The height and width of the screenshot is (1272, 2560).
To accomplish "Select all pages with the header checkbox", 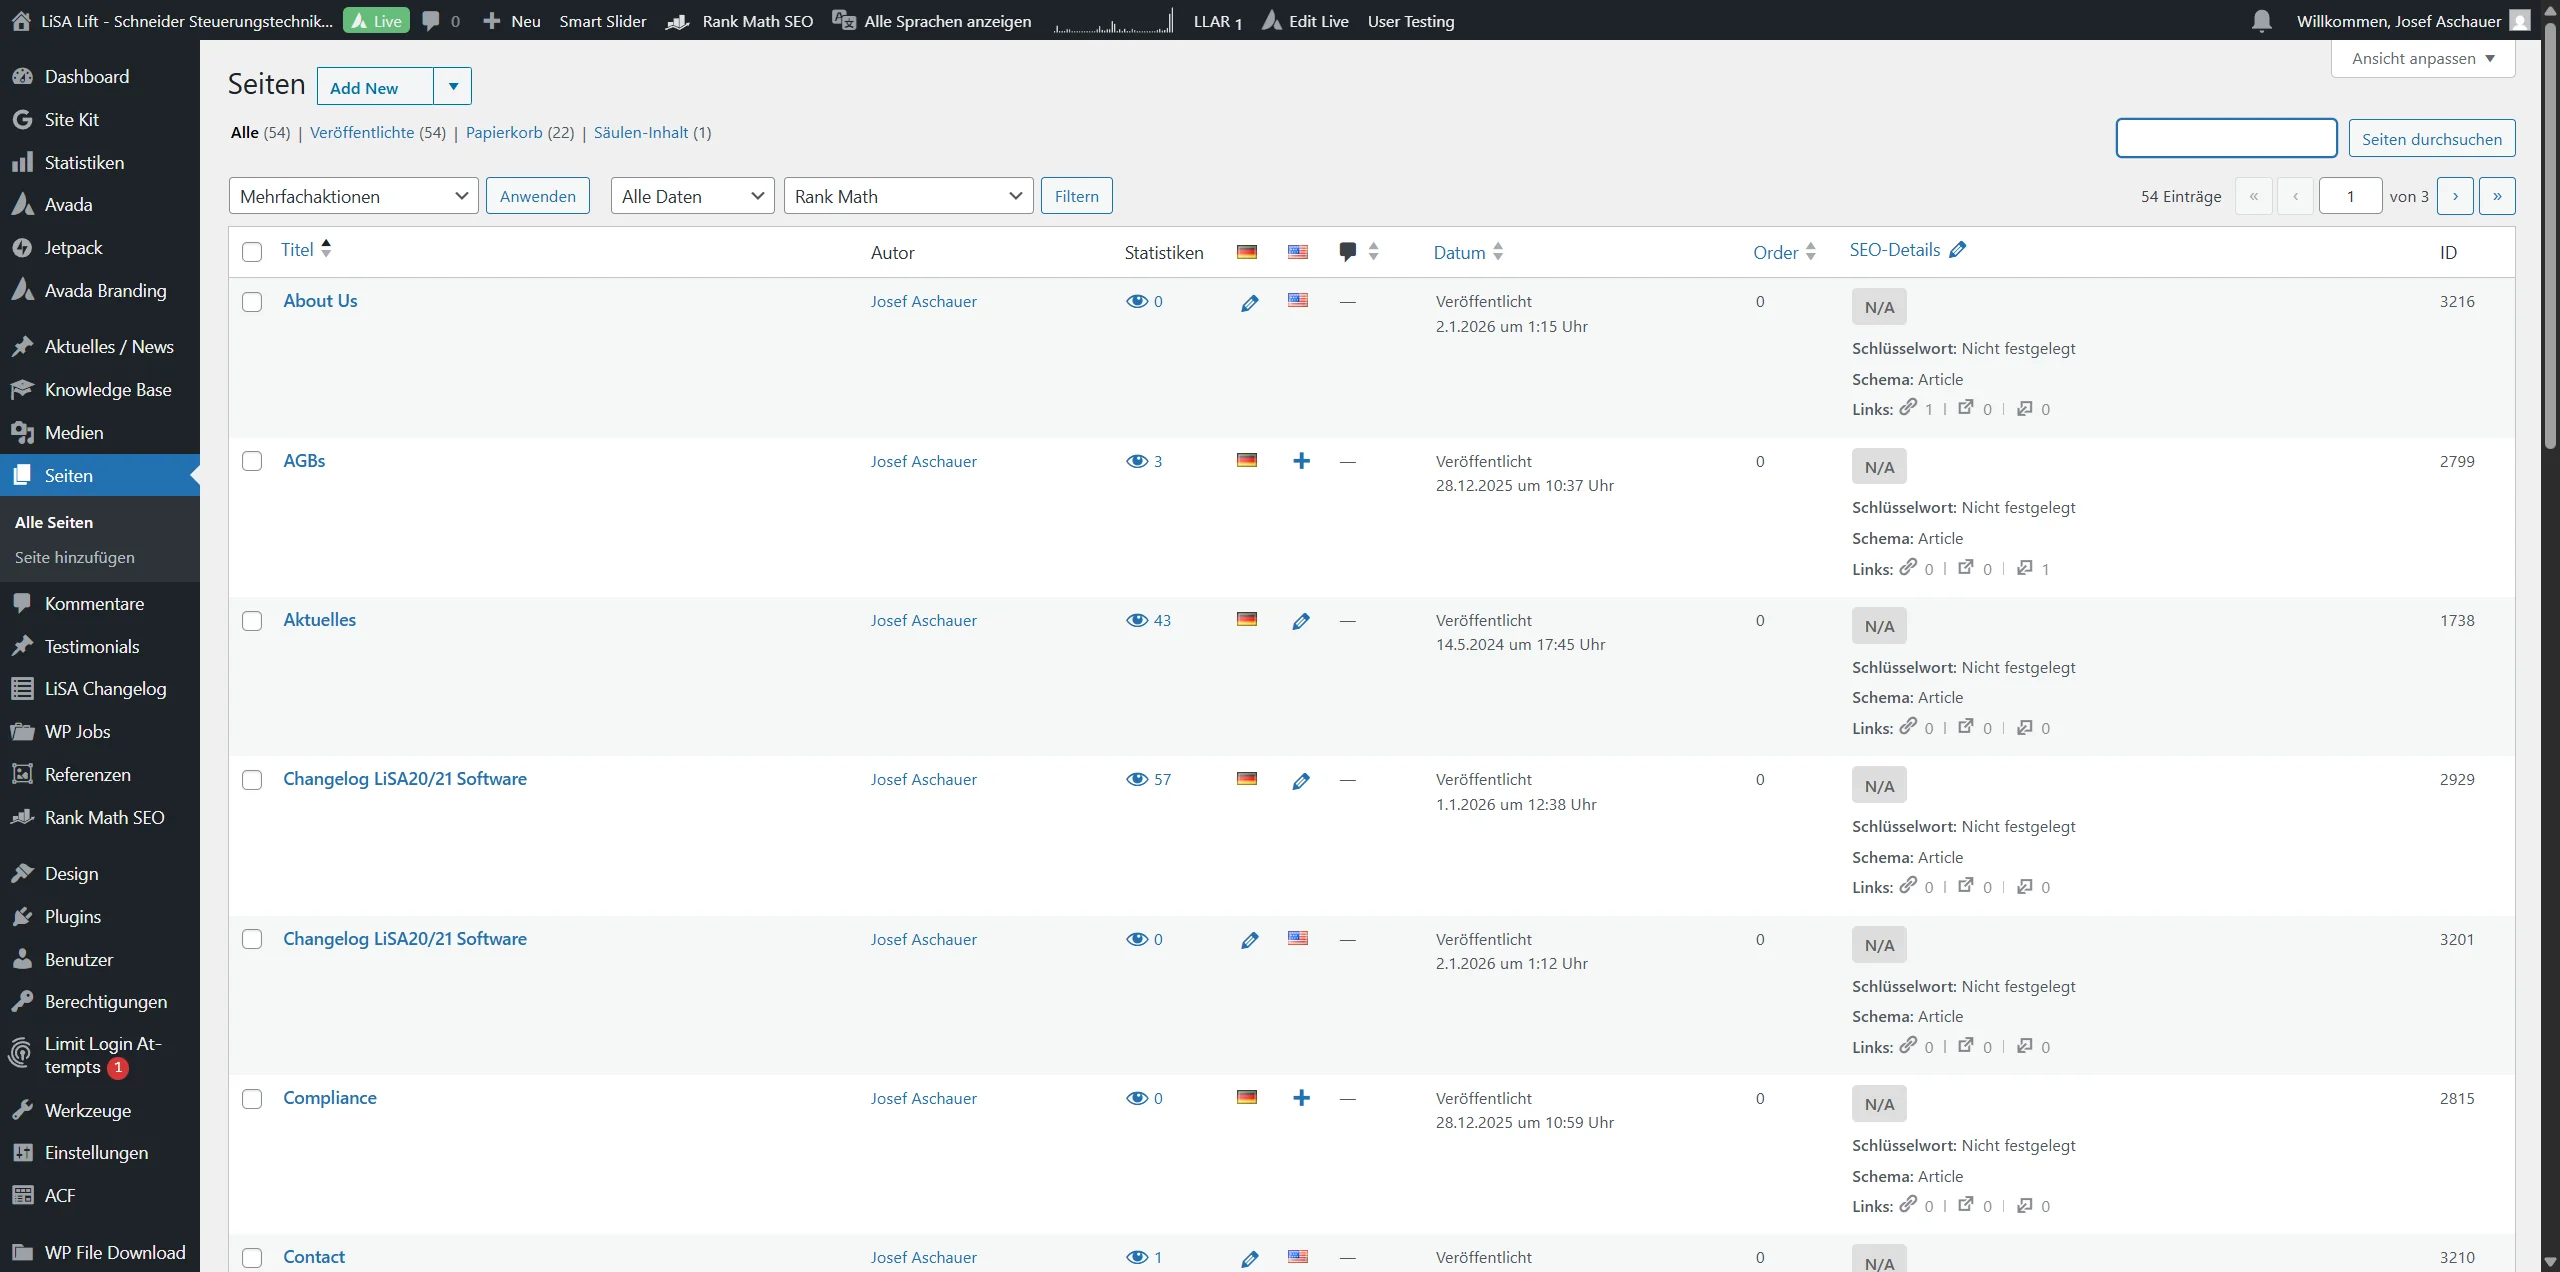I will pos(252,252).
